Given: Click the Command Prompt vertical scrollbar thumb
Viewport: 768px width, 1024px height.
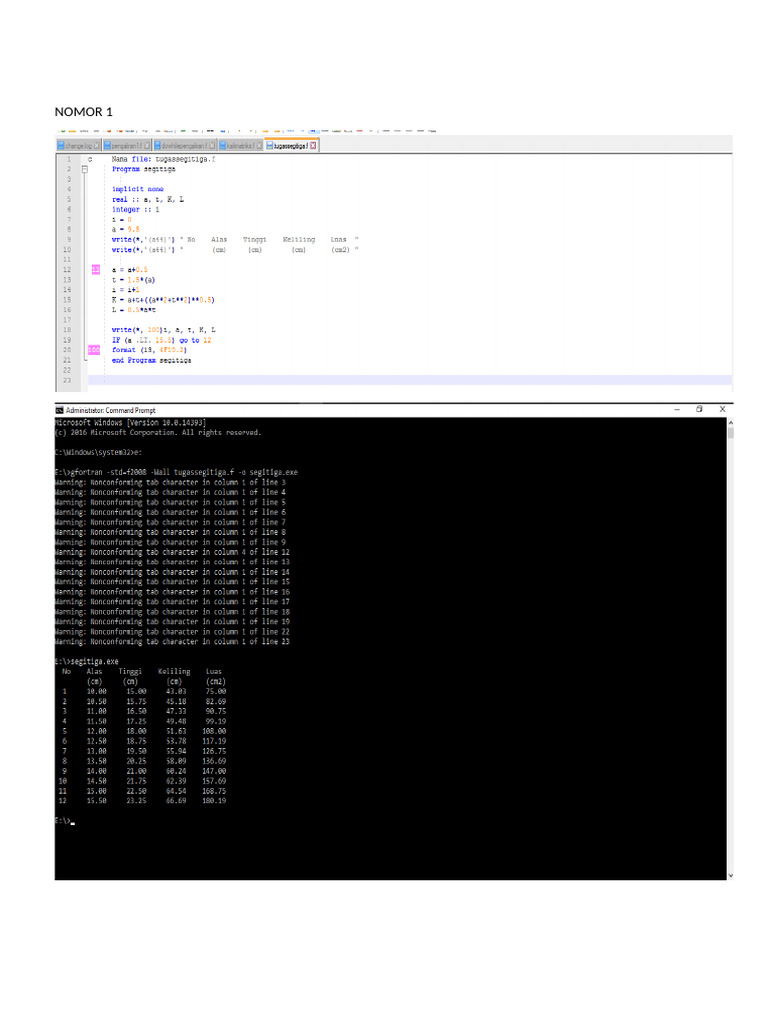Looking at the screenshot, I should coord(730,432).
